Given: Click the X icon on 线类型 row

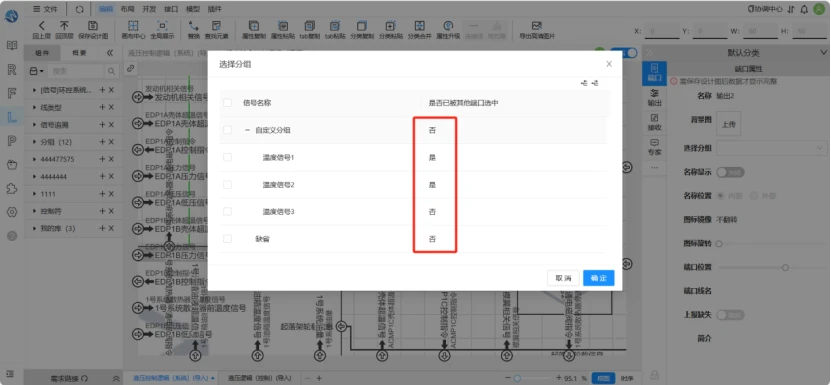Looking at the screenshot, I should click(x=111, y=107).
